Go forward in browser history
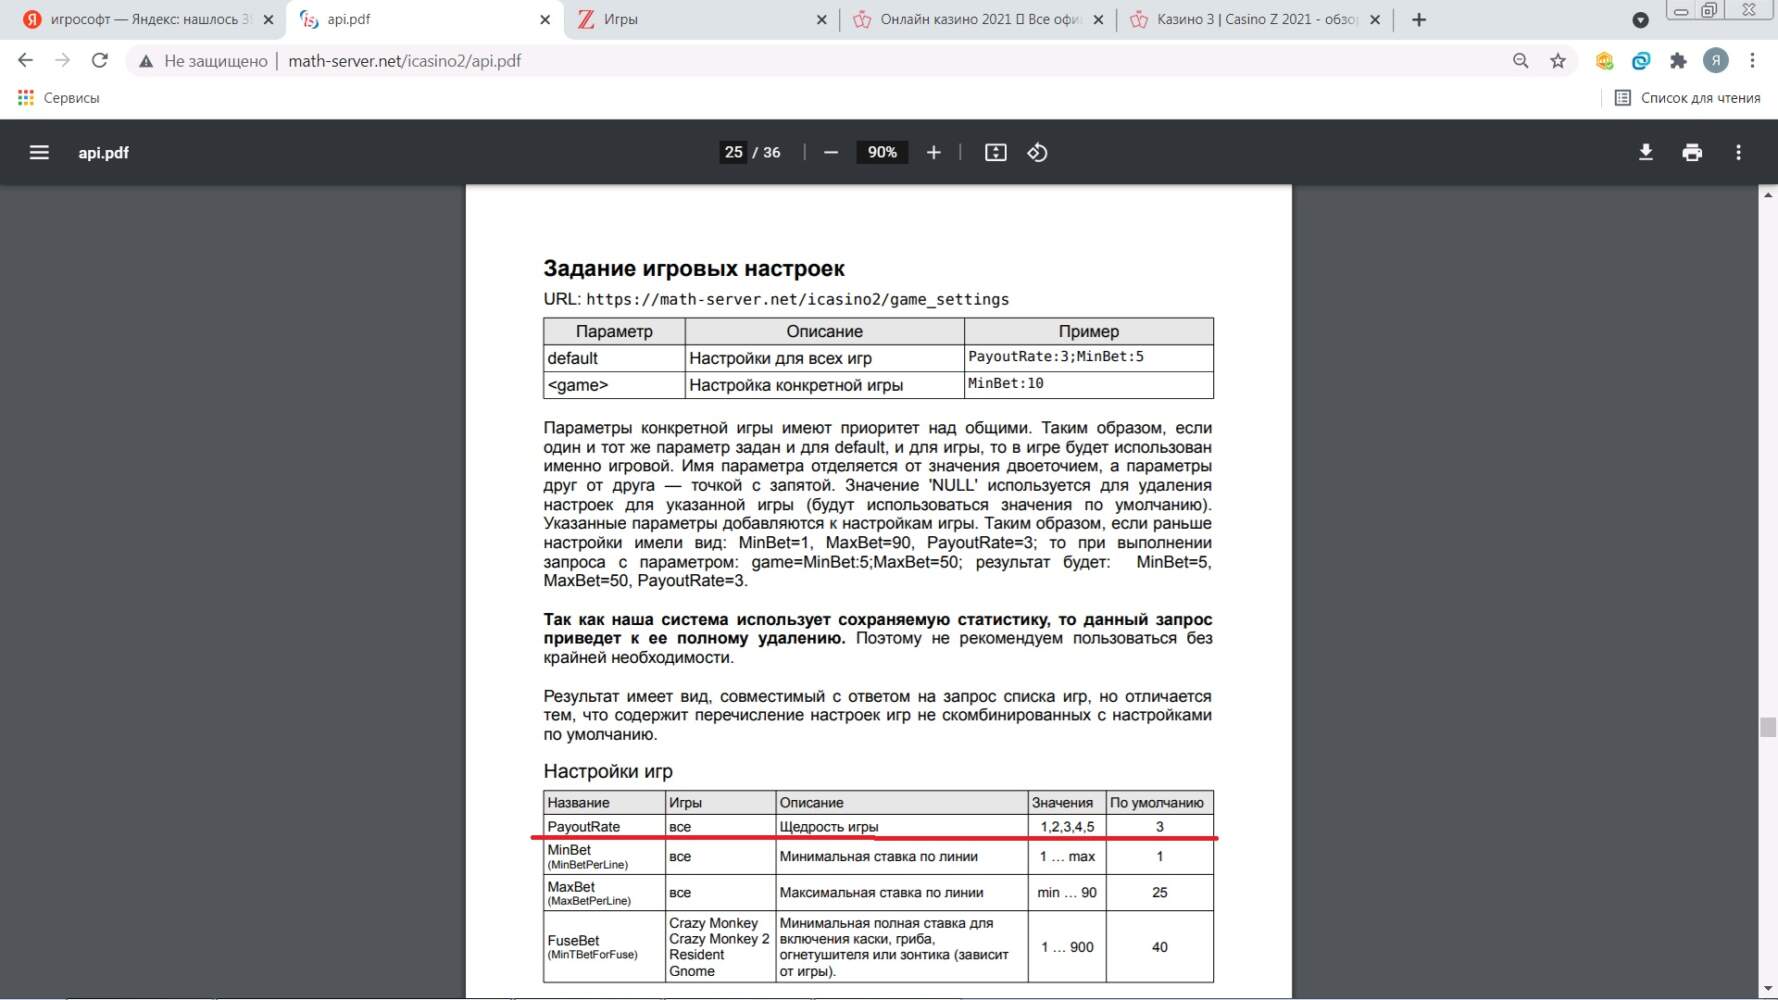 pos(62,61)
